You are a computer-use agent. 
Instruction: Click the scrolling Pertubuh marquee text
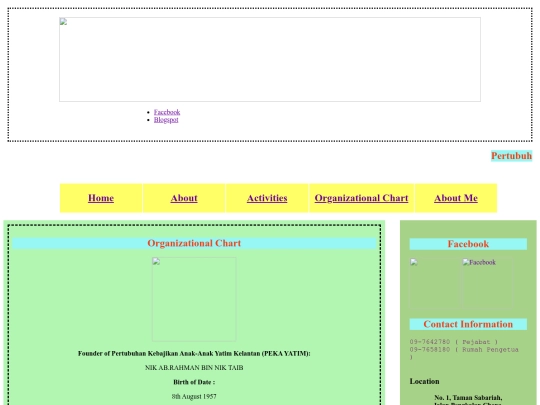511,156
